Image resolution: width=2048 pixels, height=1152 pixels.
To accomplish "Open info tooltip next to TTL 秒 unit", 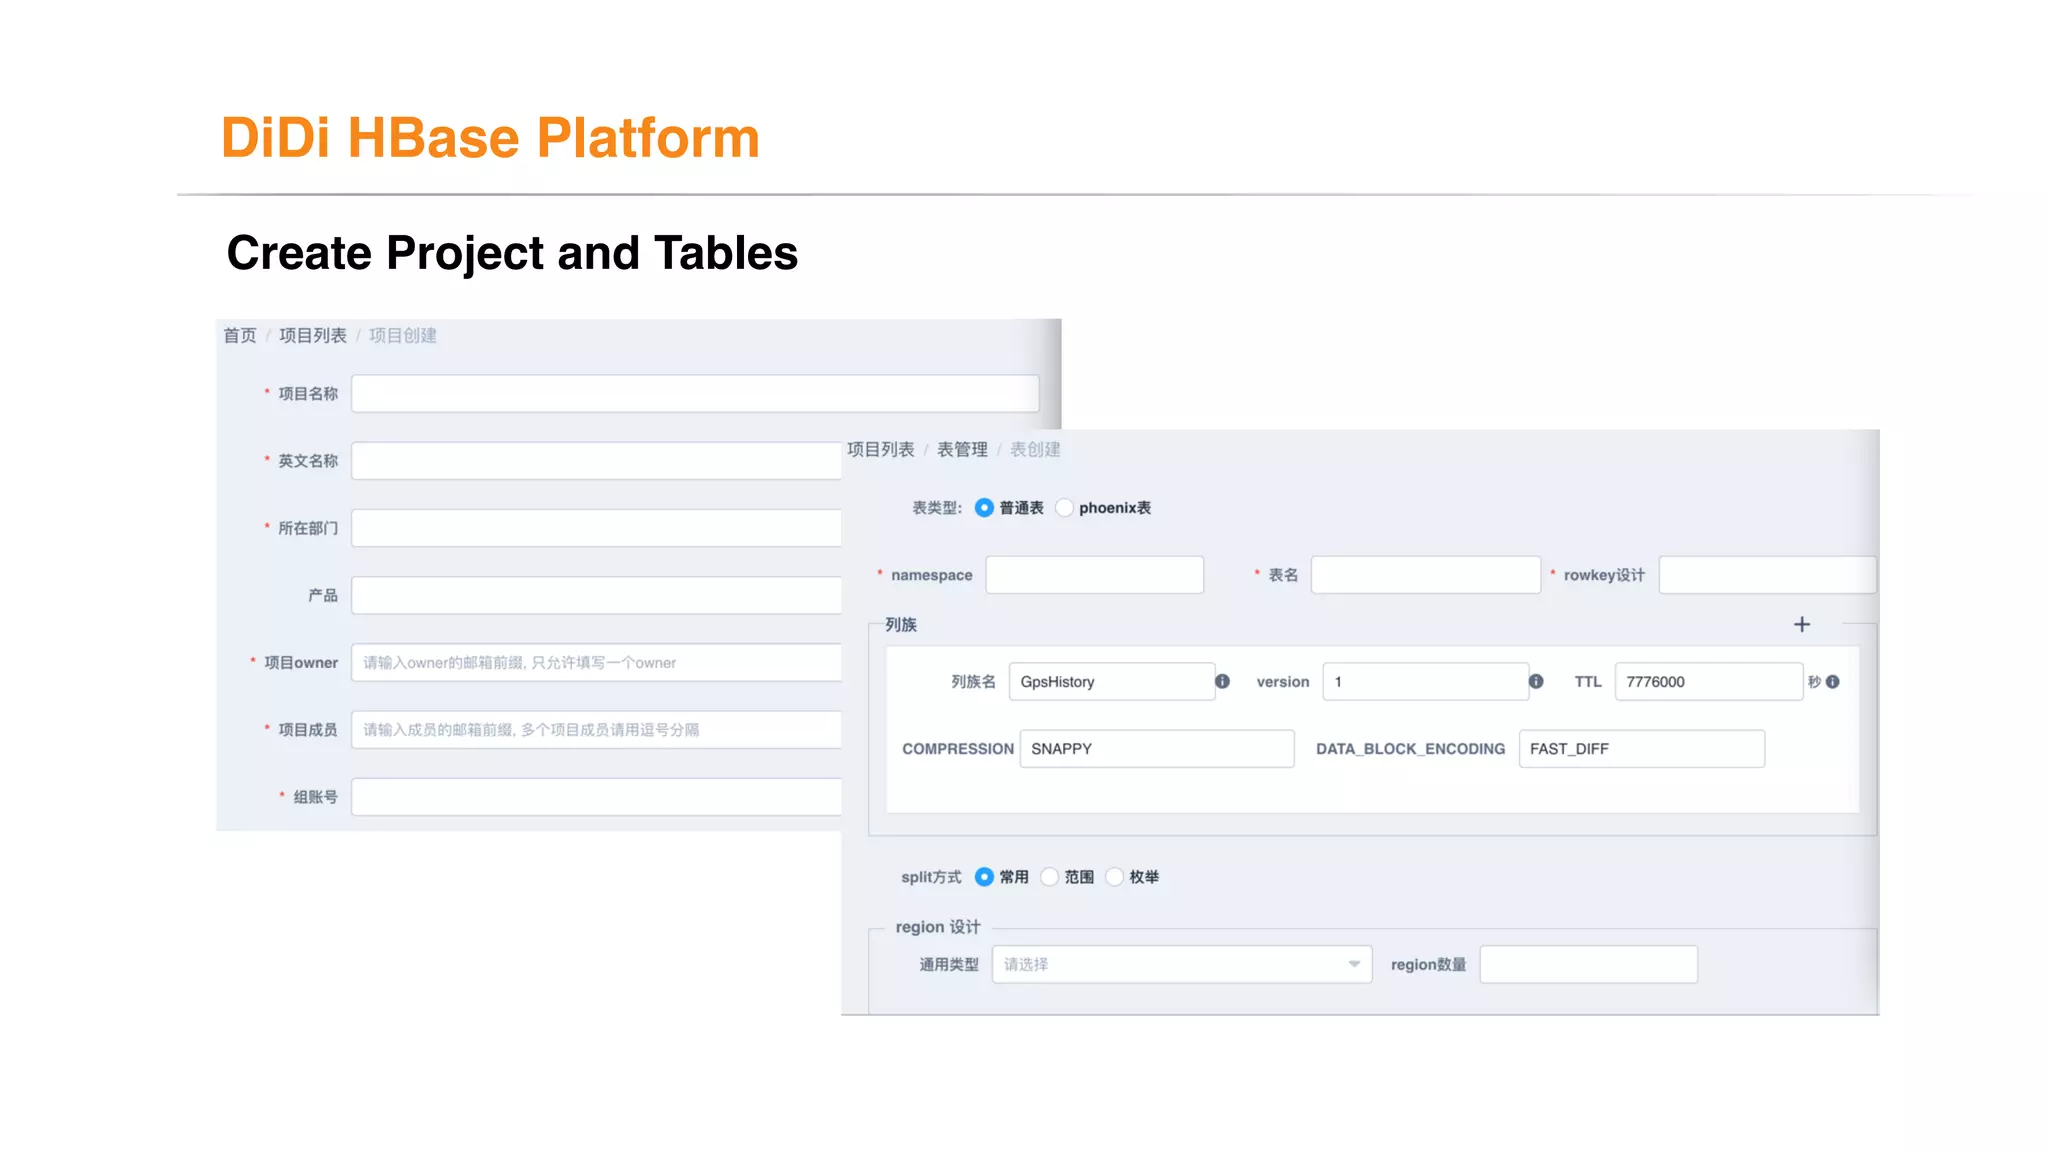I will click(x=1832, y=681).
